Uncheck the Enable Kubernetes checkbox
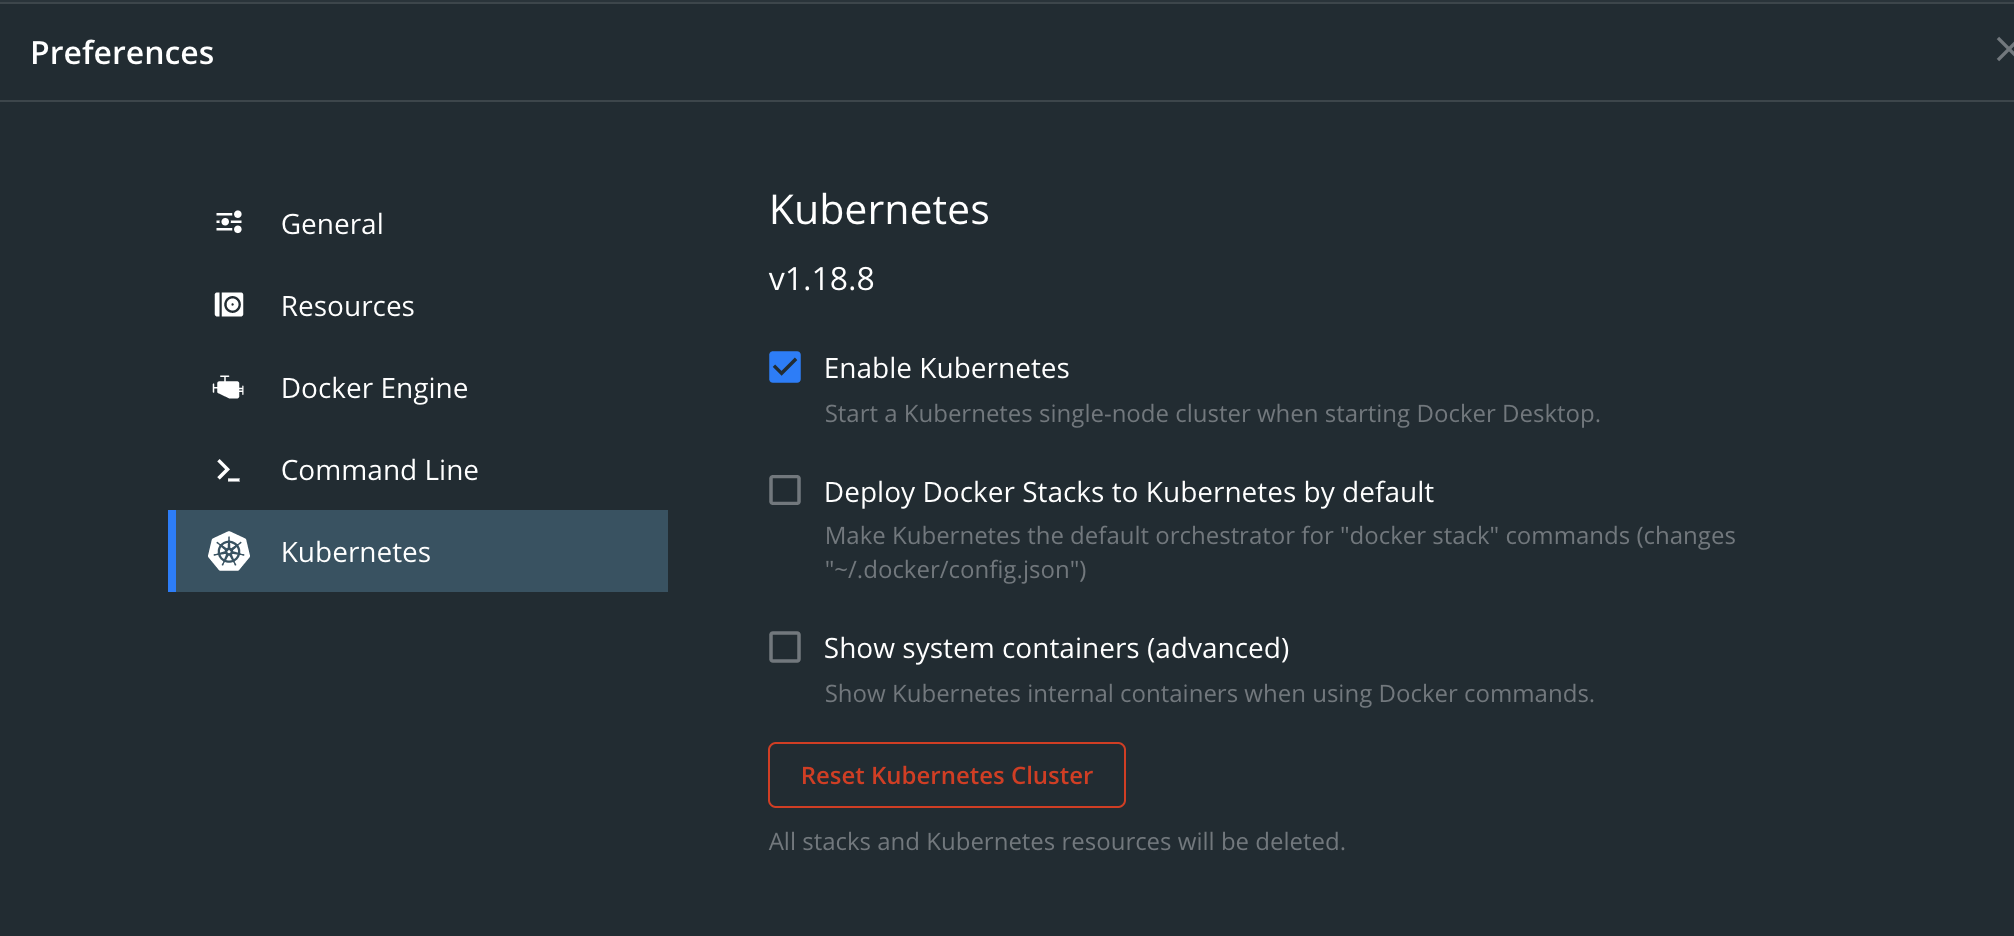The height and width of the screenshot is (936, 2014). coord(785,367)
